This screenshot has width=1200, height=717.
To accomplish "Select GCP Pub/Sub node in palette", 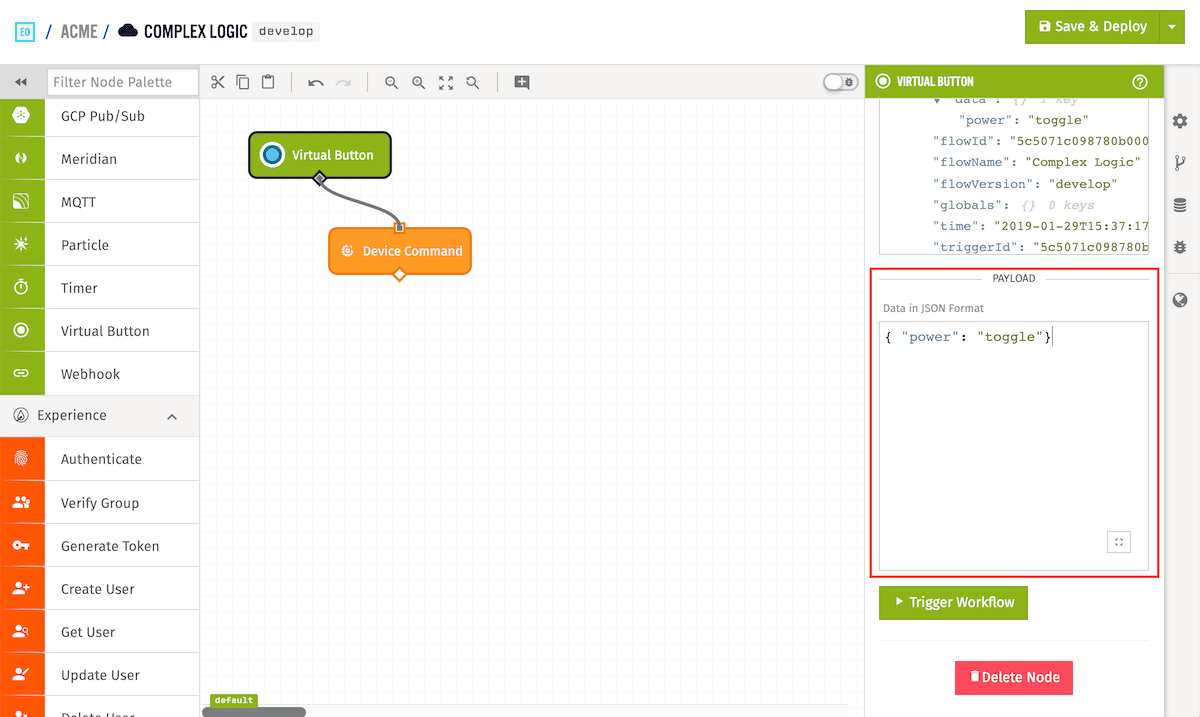I will point(100,116).
